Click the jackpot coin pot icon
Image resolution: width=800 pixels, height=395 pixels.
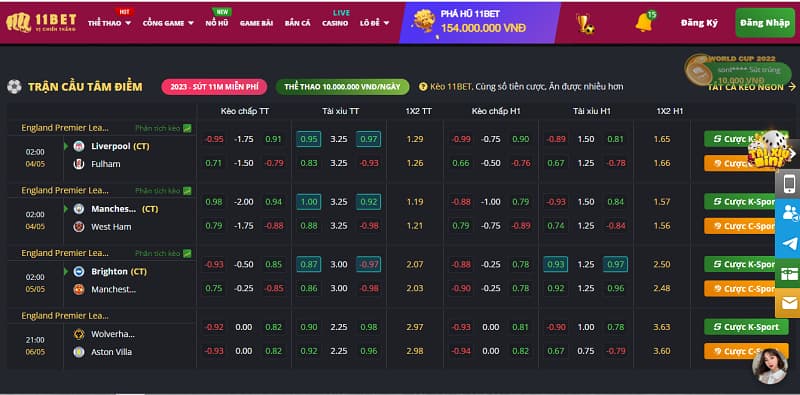pyautogui.click(x=424, y=21)
